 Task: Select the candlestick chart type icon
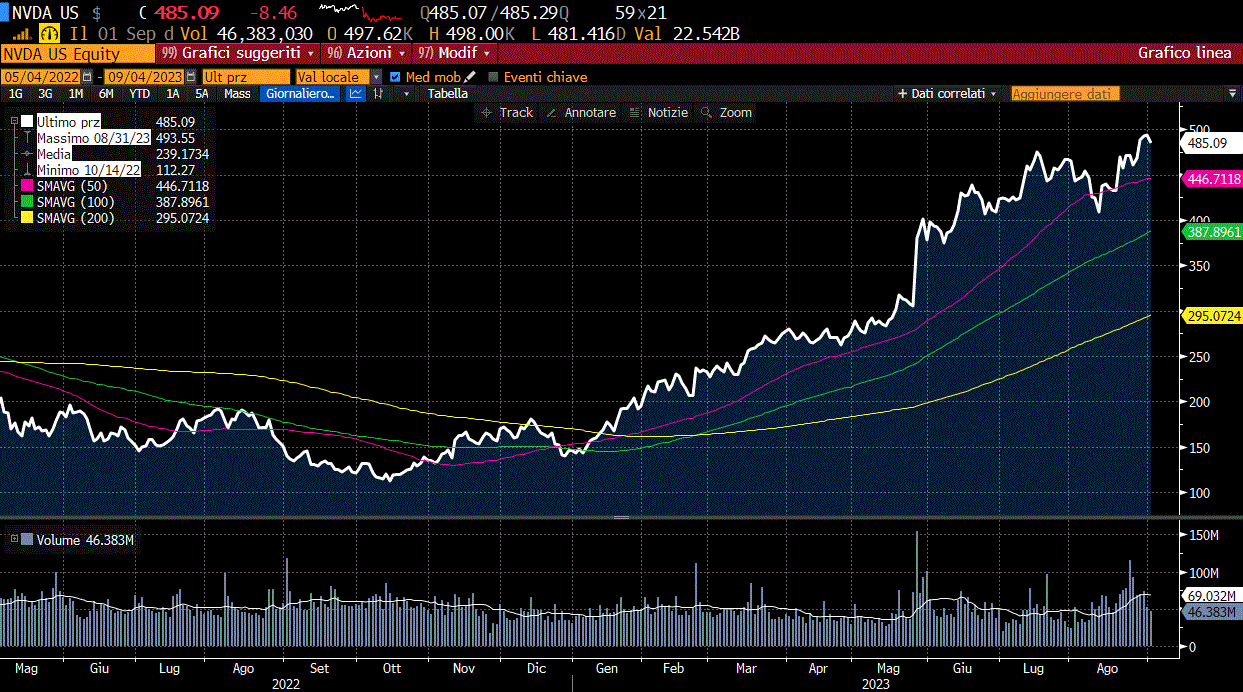click(379, 94)
